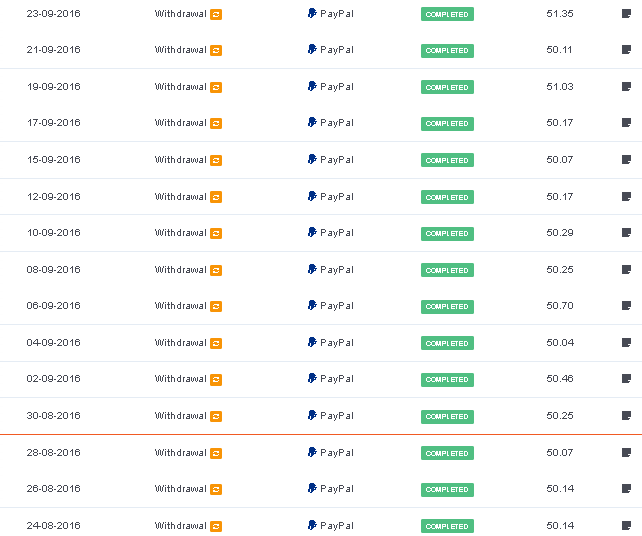Image resolution: width=642 pixels, height=536 pixels.
Task: Click Withdrawal text for 26-08-2016
Action: pyautogui.click(x=181, y=489)
